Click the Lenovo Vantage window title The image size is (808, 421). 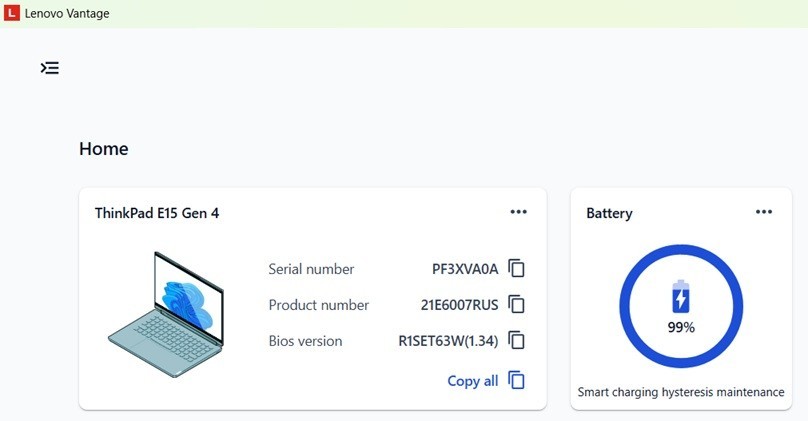tap(67, 13)
